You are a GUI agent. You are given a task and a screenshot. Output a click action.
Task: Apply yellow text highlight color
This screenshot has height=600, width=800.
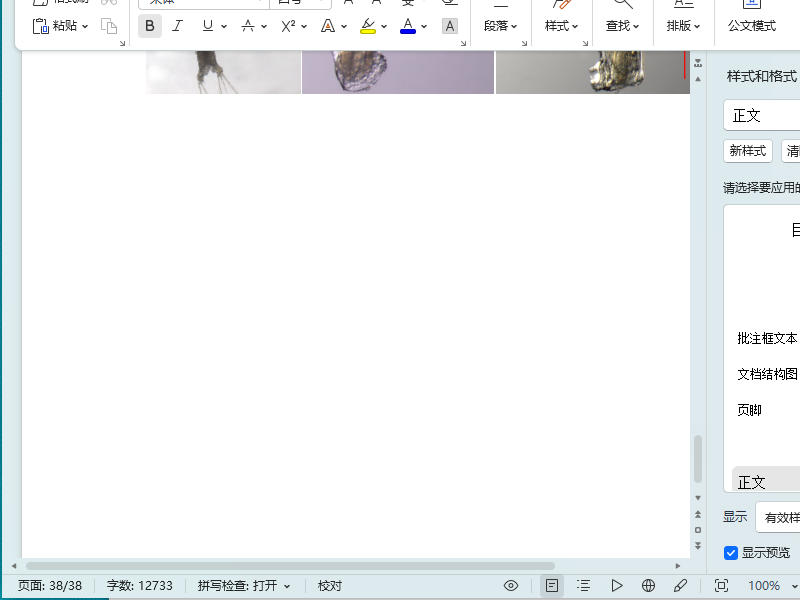[x=368, y=26]
